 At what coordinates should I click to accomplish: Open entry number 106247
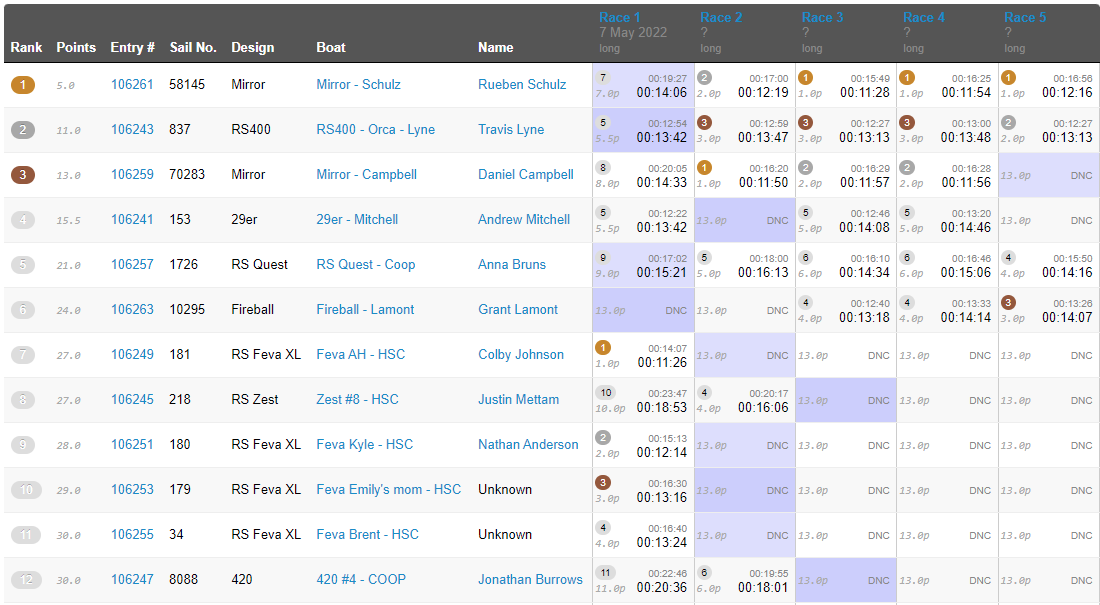click(132, 579)
